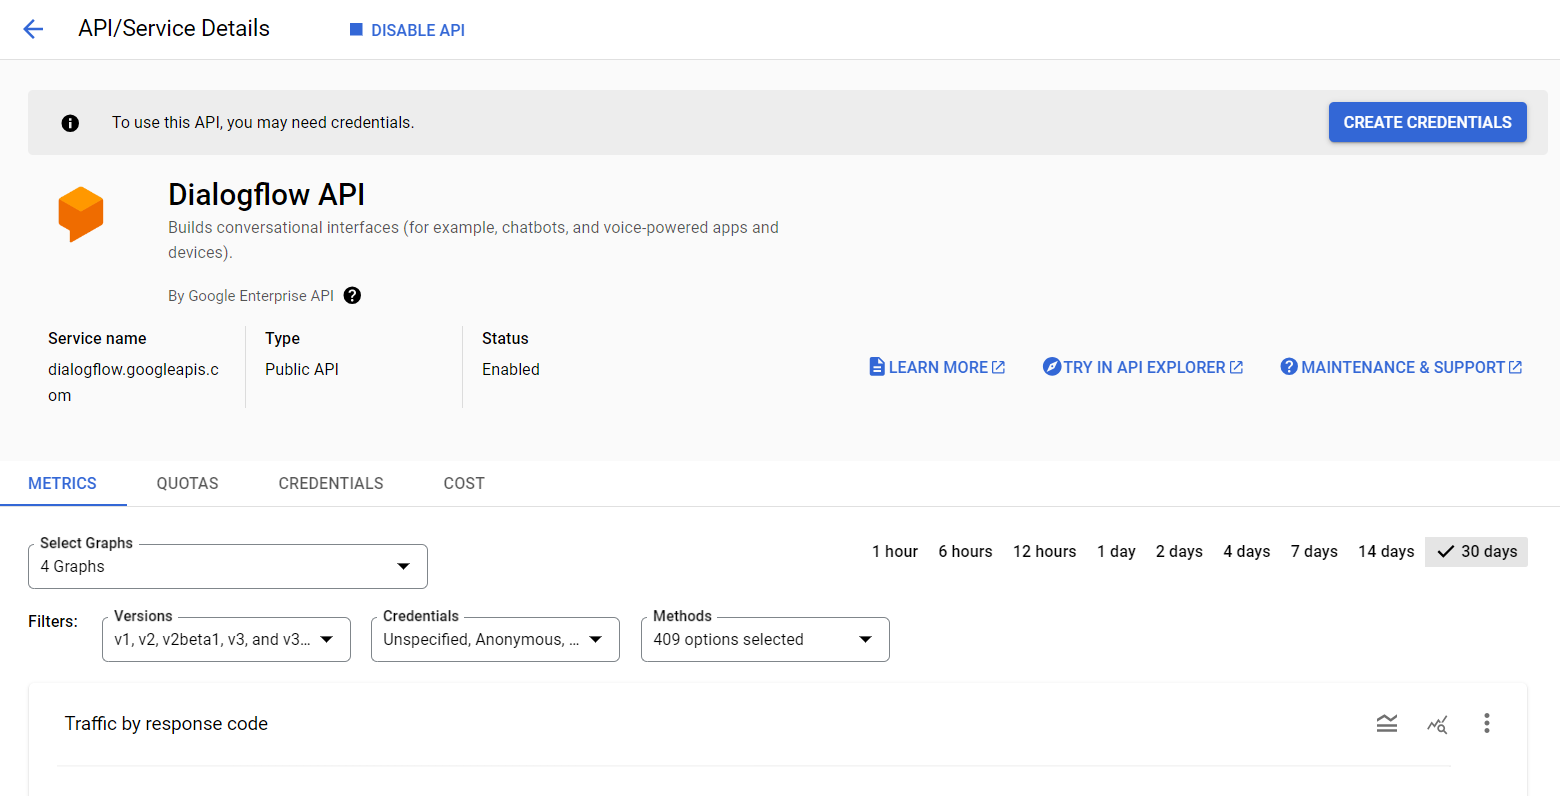Screen dimensions: 1560x796
Task: Click the info icon in the credentials banner
Action: point(70,123)
